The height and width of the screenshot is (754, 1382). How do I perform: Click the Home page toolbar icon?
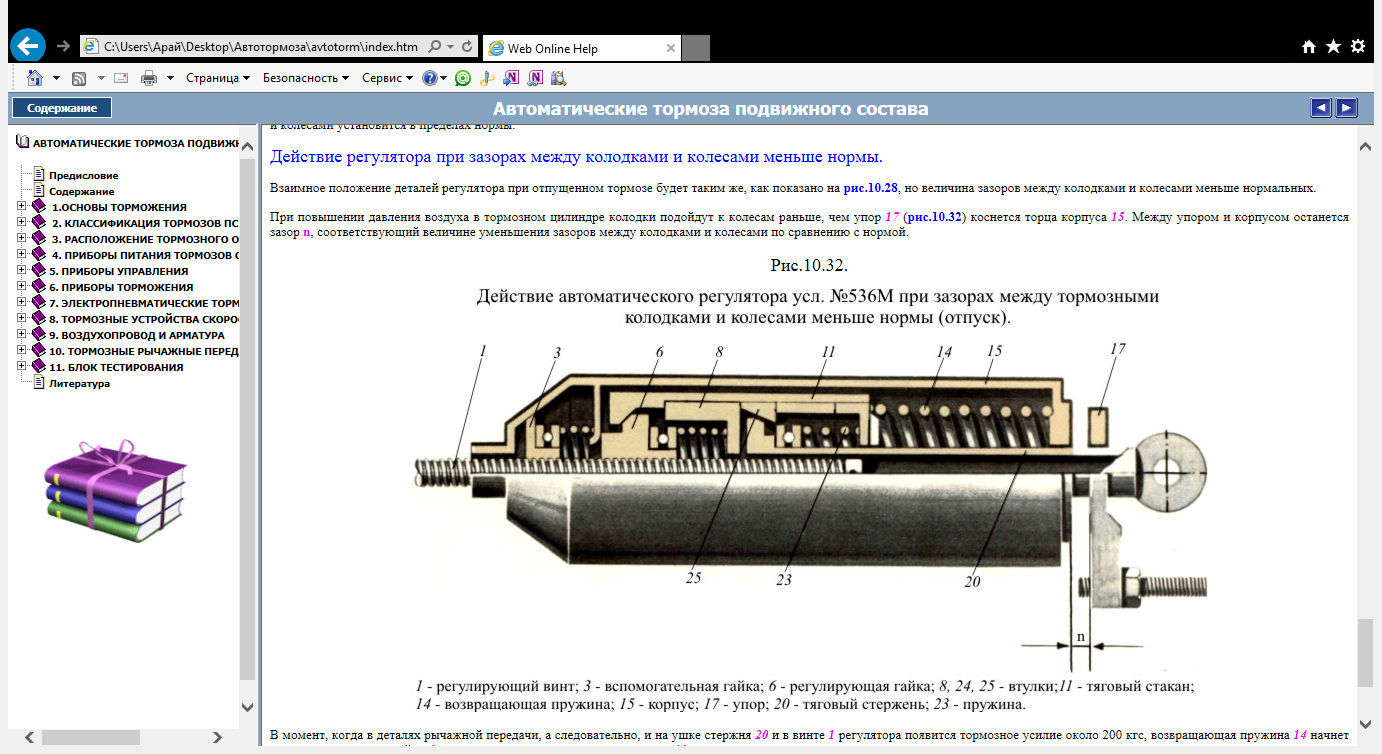[x=35, y=78]
